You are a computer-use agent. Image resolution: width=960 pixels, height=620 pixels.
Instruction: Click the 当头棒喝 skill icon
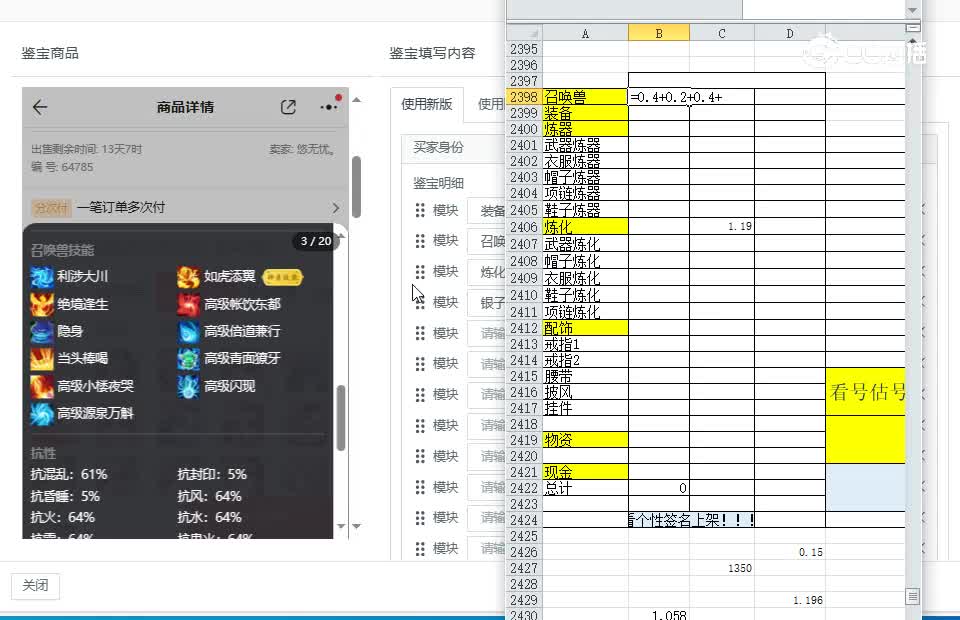(x=42, y=359)
